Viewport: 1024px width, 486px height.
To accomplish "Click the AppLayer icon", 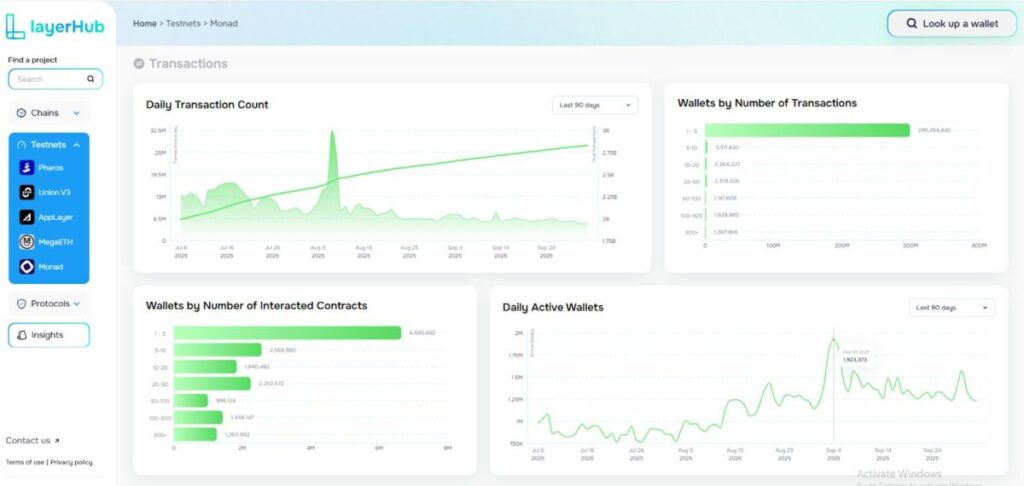I will [27, 217].
